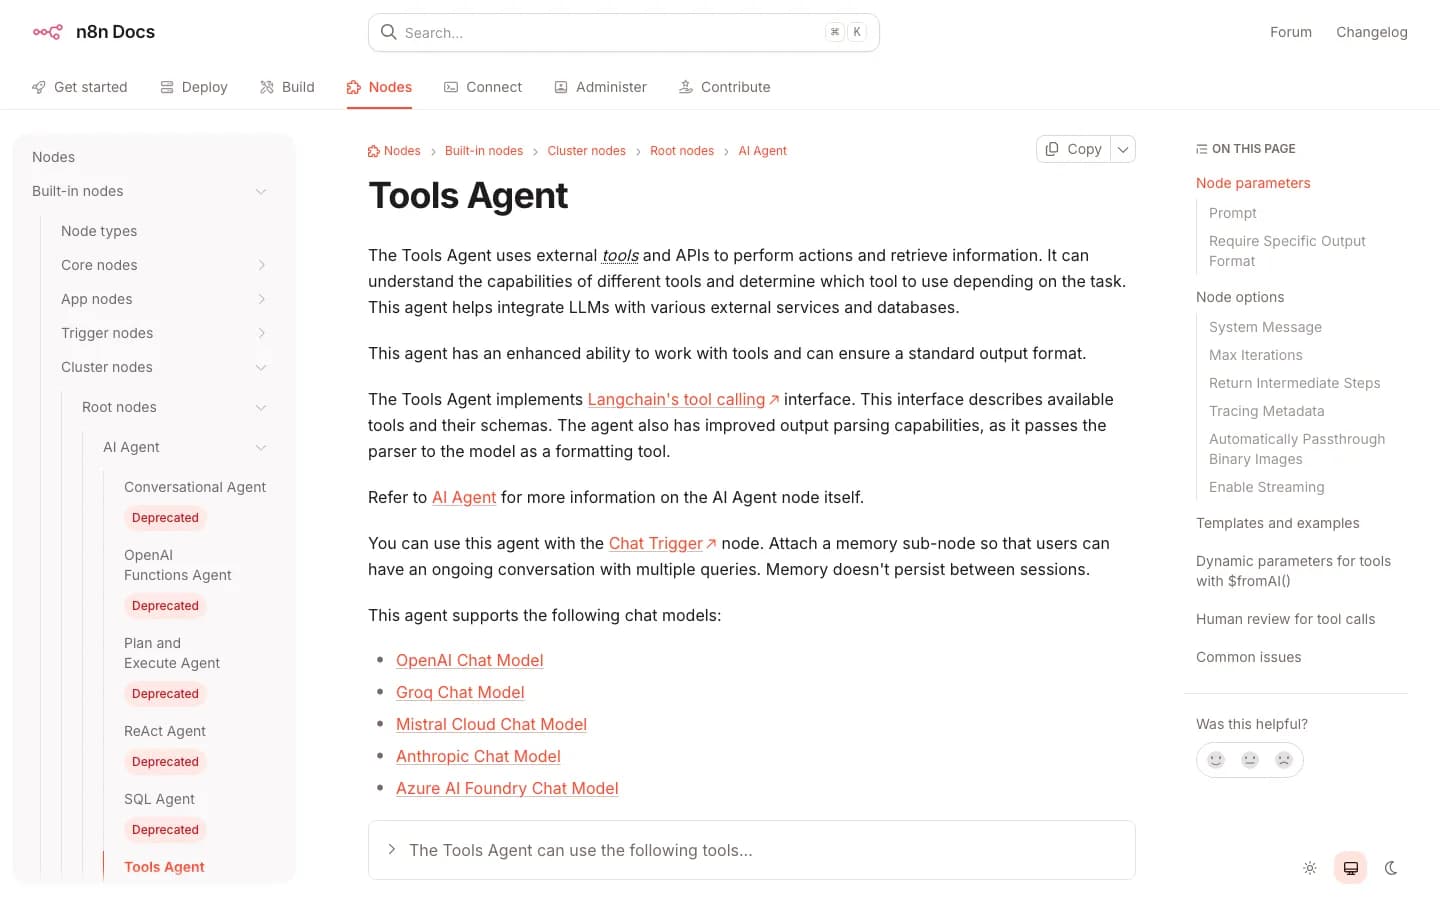The image size is (1440, 900).
Task: Jump to Common issues section
Action: click(1249, 657)
